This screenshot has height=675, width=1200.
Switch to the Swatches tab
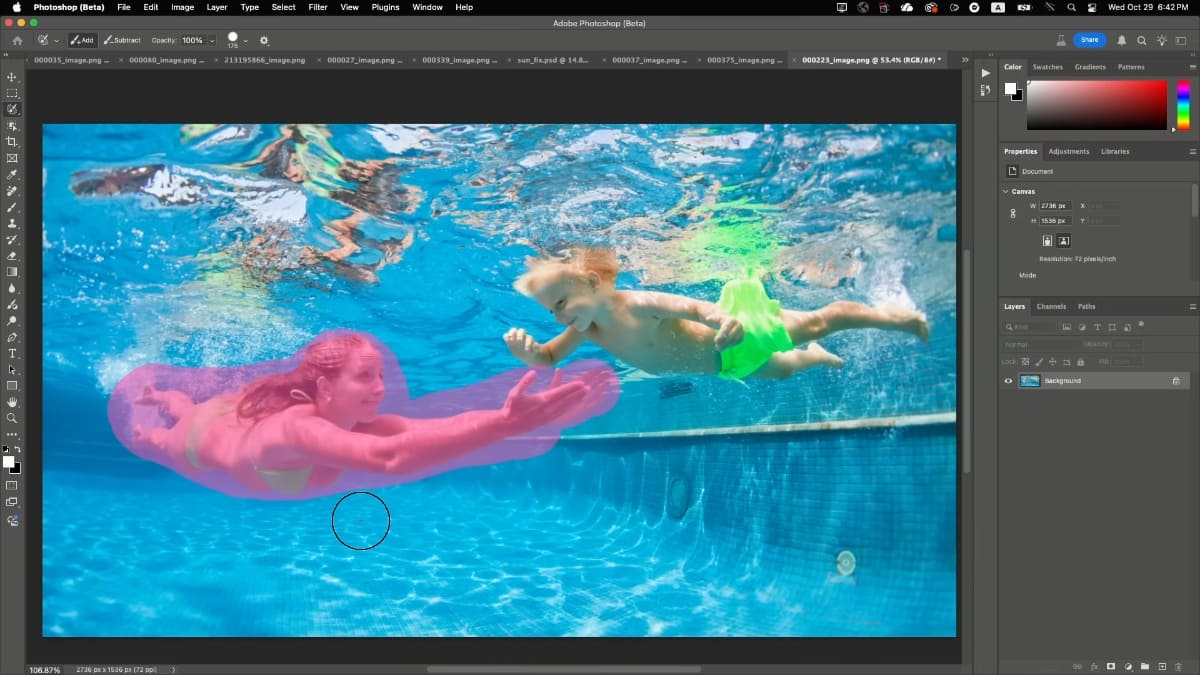point(1048,67)
